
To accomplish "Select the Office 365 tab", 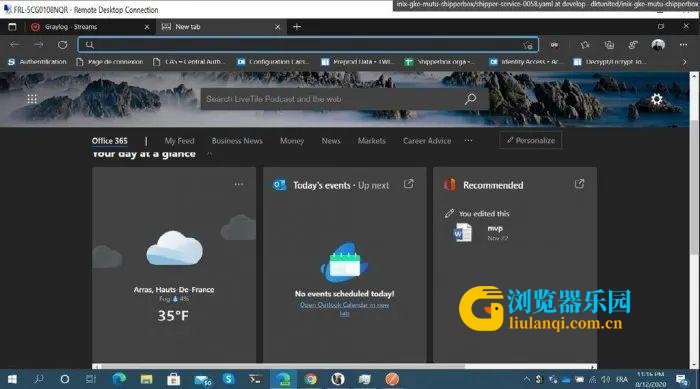I will click(x=109, y=141).
